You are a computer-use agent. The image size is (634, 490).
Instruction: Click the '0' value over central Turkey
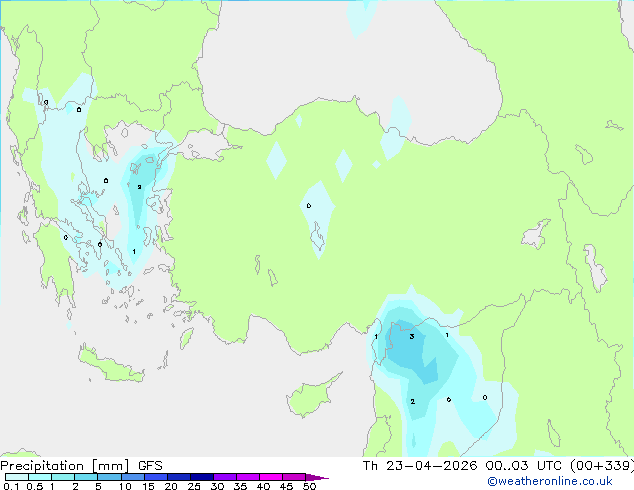tap(309, 206)
